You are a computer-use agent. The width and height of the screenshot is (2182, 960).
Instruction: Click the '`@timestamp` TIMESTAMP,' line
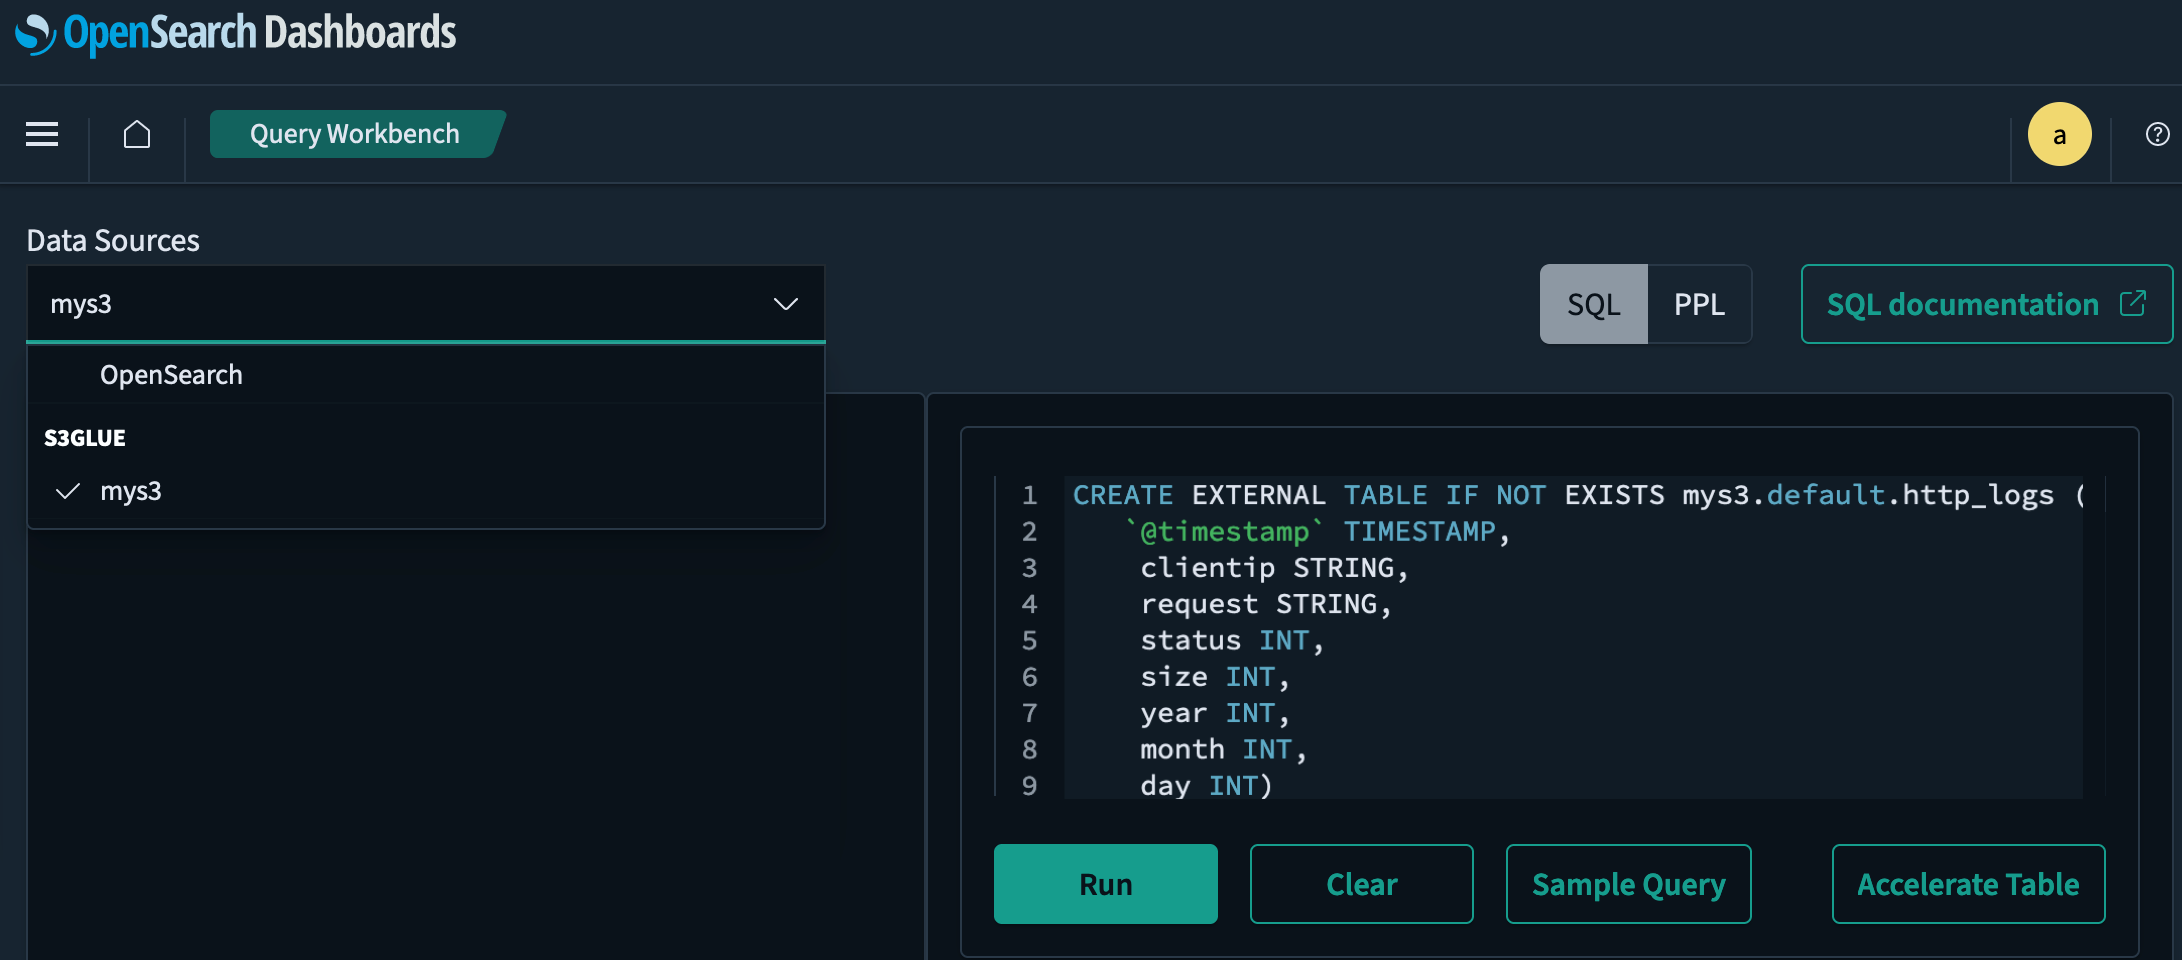click(x=1316, y=531)
